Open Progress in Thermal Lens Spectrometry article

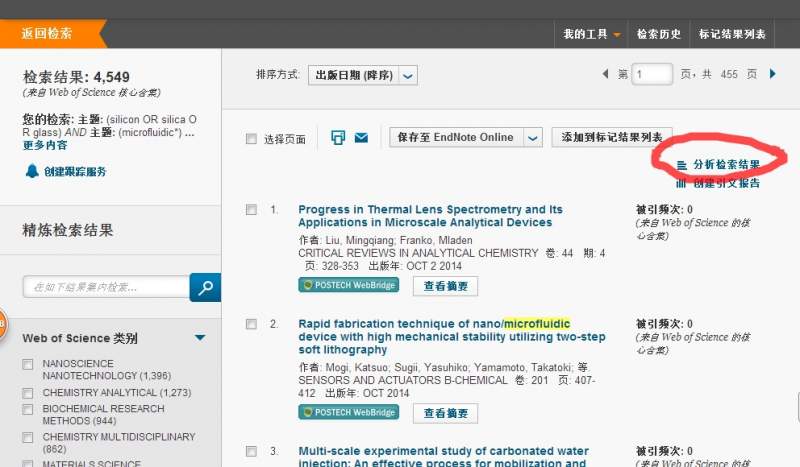click(x=430, y=216)
